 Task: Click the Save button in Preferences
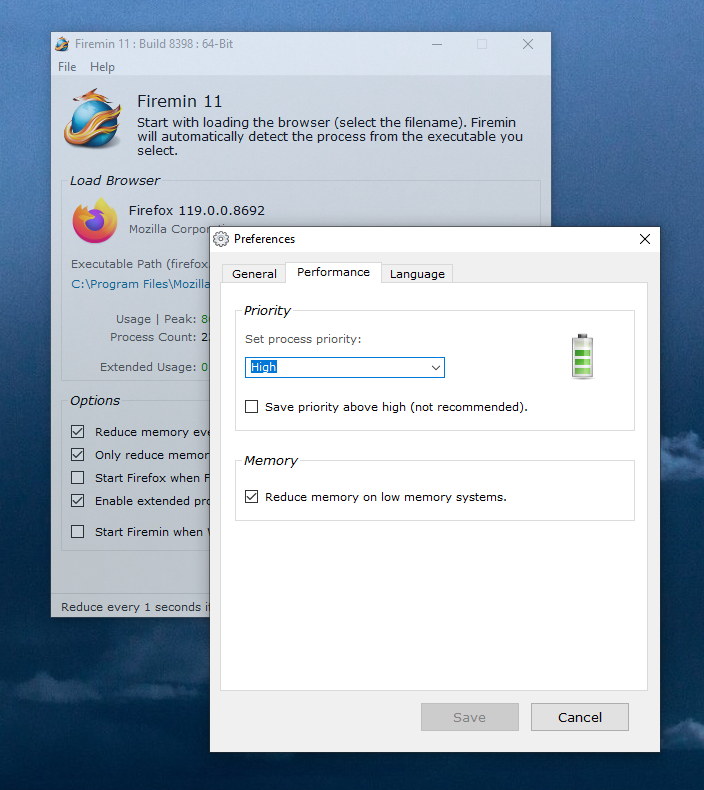470,717
